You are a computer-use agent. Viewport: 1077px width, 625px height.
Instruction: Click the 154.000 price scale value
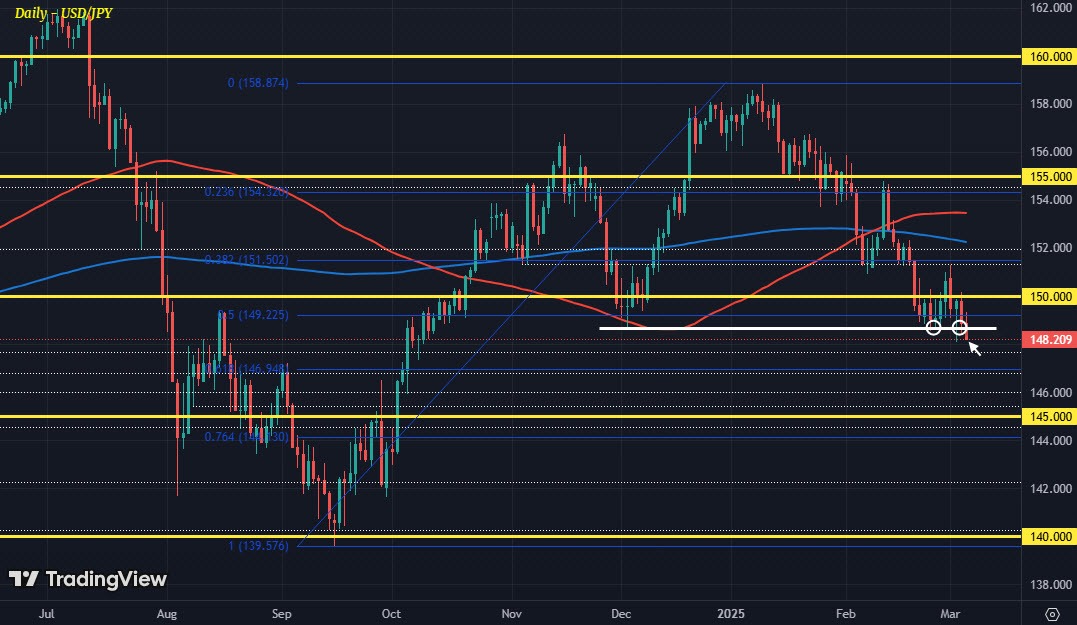pos(1051,200)
